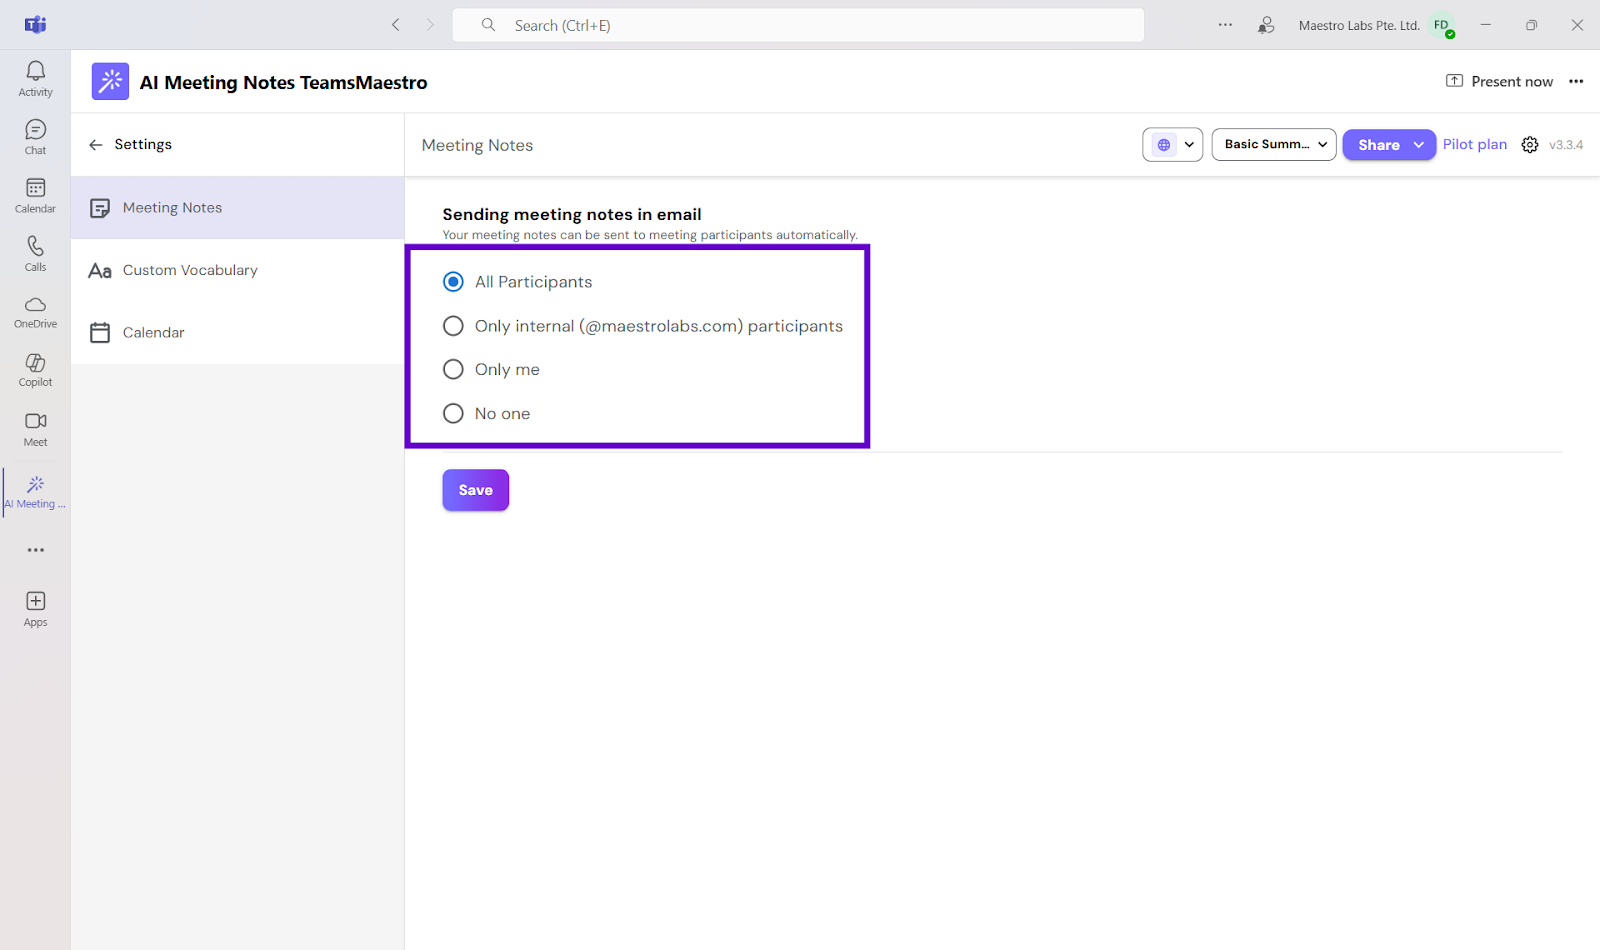This screenshot has height=950, width=1600.
Task: Click Present now button
Action: point(1499,82)
